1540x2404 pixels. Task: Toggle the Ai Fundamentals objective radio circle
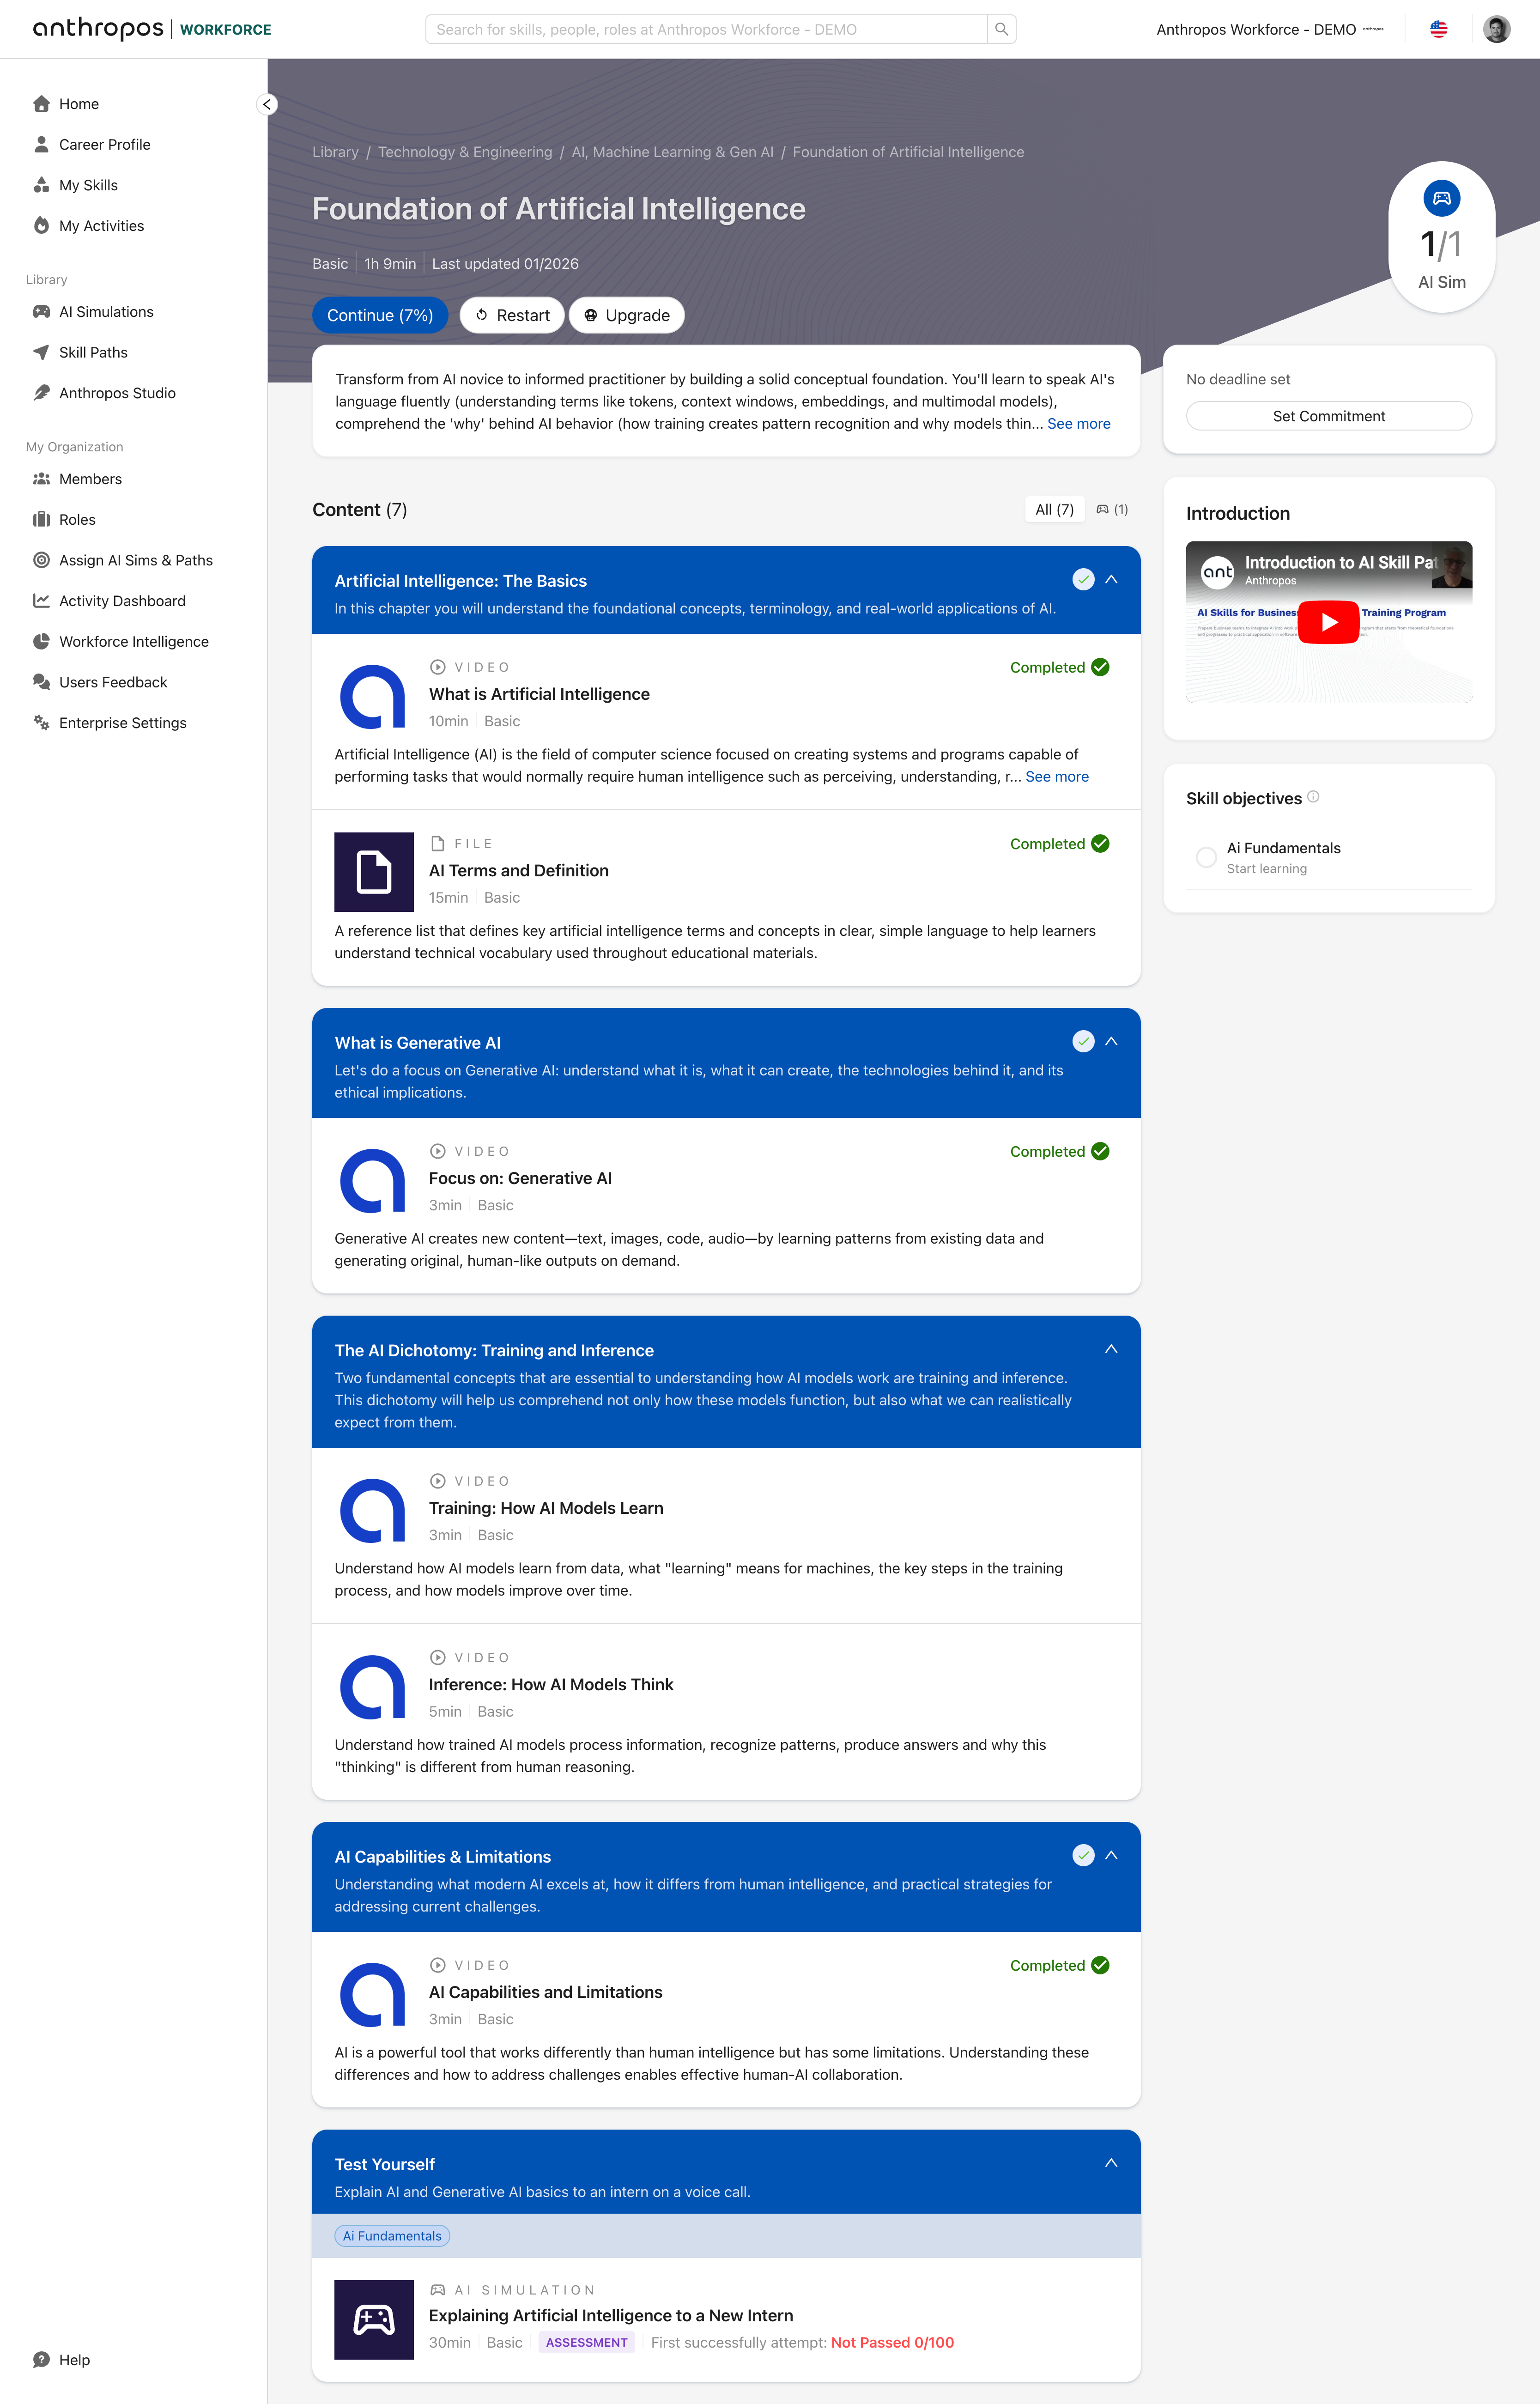pyautogui.click(x=1206, y=857)
